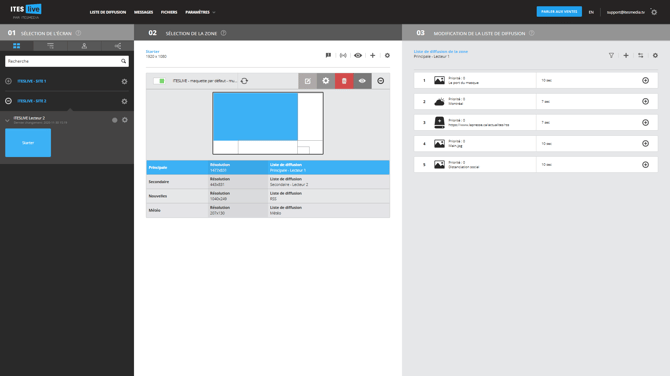Open the LISTE DE DIFFUSION menu
The image size is (670, 376).
108,12
